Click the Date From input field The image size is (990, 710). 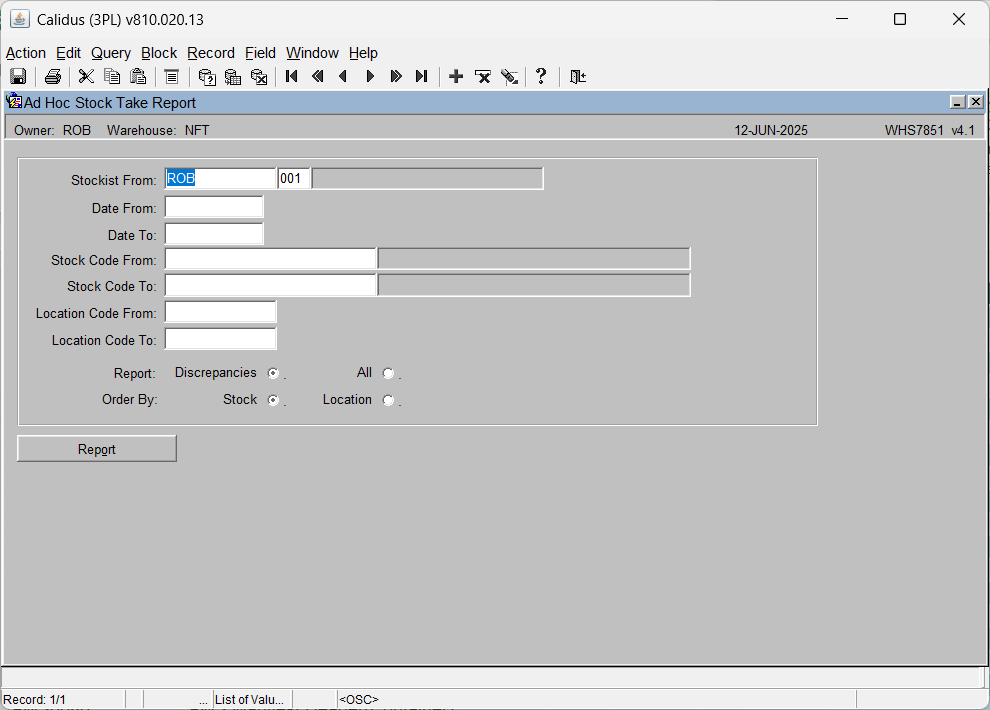(x=214, y=207)
